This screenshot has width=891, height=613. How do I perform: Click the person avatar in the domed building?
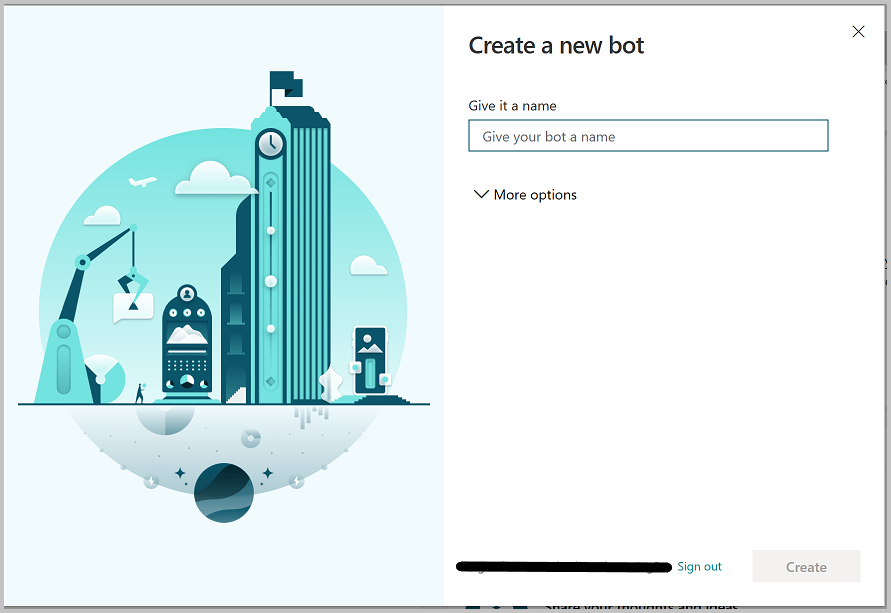click(186, 296)
